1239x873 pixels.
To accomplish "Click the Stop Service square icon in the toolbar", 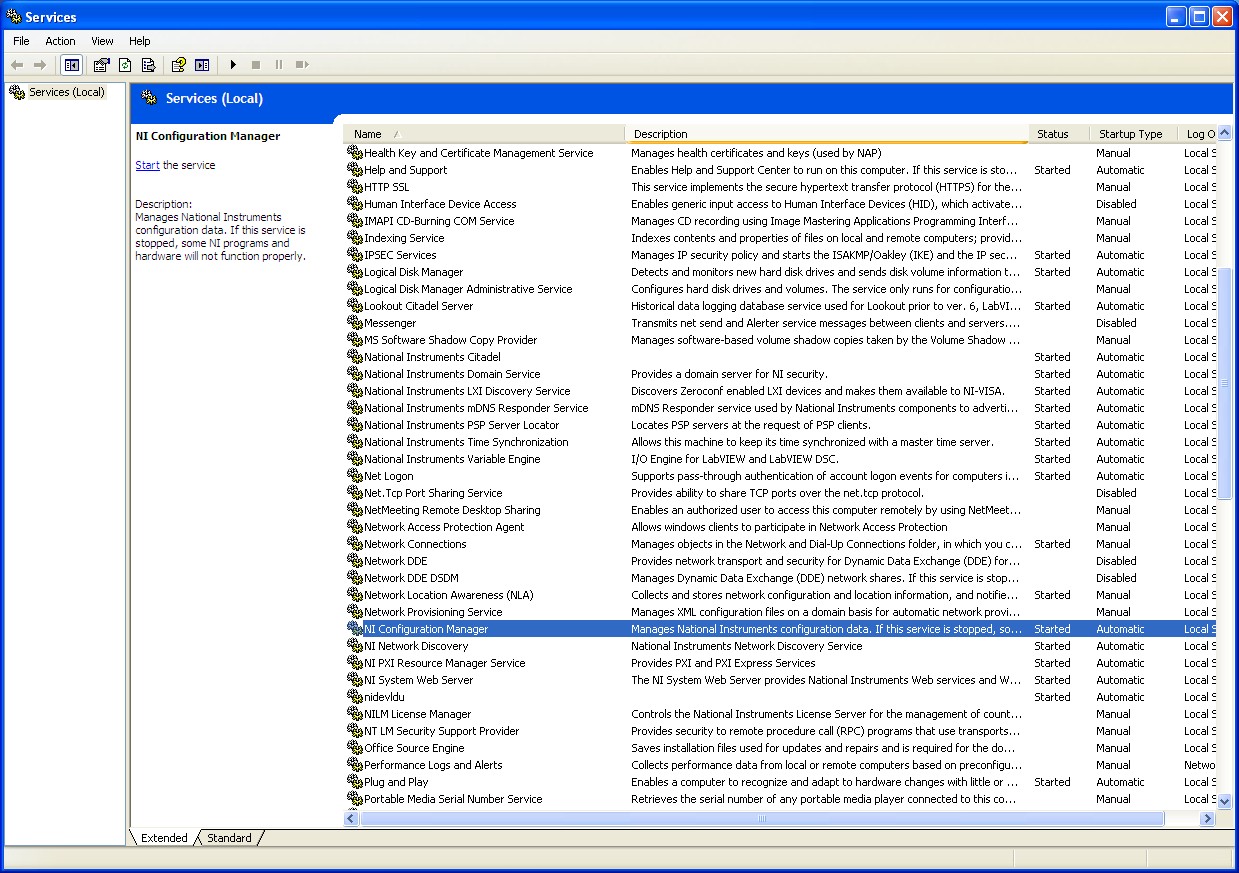I will tap(256, 65).
